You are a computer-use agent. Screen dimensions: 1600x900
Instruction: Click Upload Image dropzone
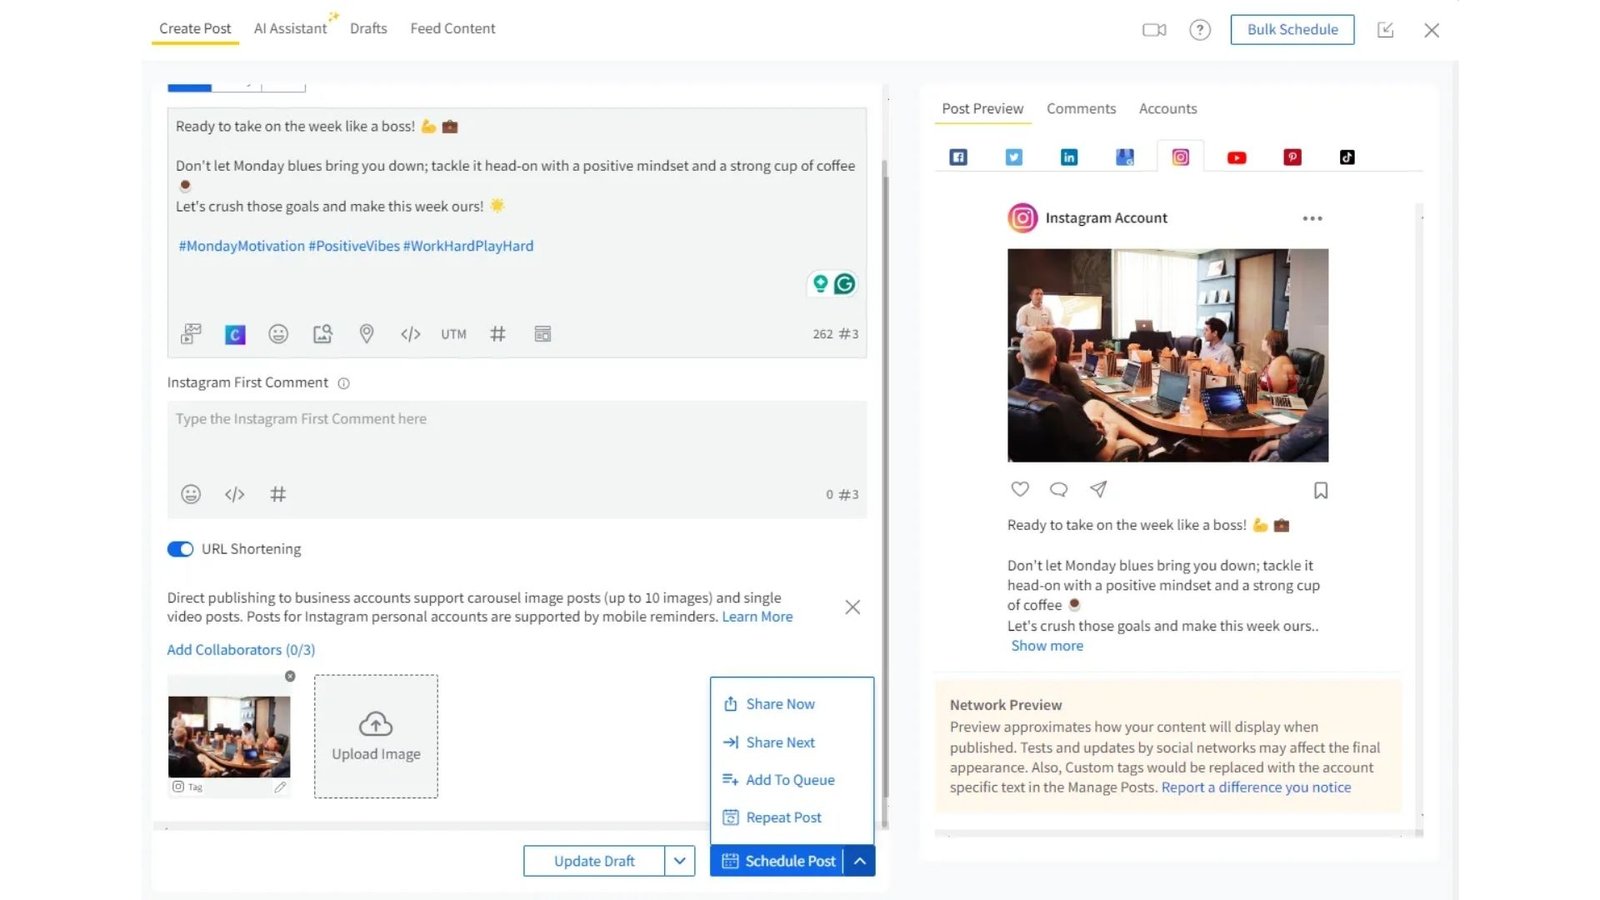[376, 736]
